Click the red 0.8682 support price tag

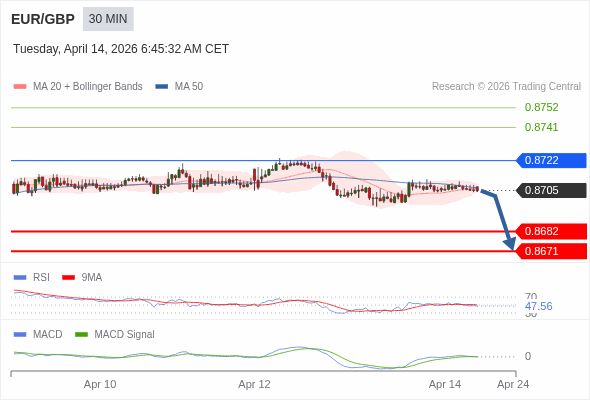click(x=550, y=231)
